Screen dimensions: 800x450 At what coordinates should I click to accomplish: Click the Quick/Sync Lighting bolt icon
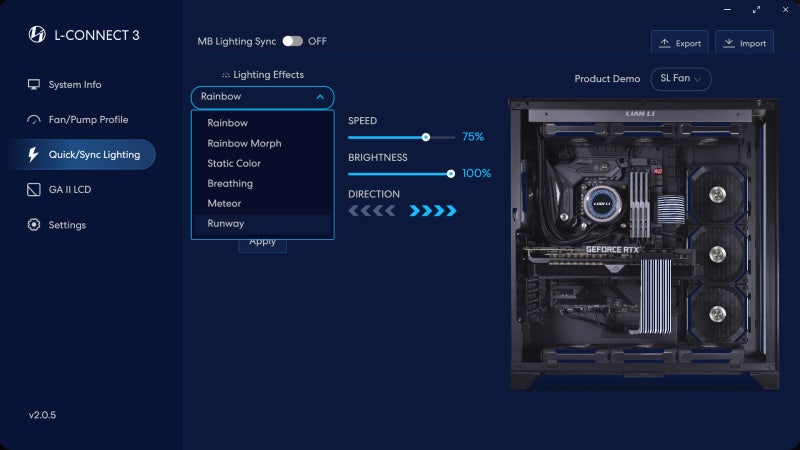(33, 155)
